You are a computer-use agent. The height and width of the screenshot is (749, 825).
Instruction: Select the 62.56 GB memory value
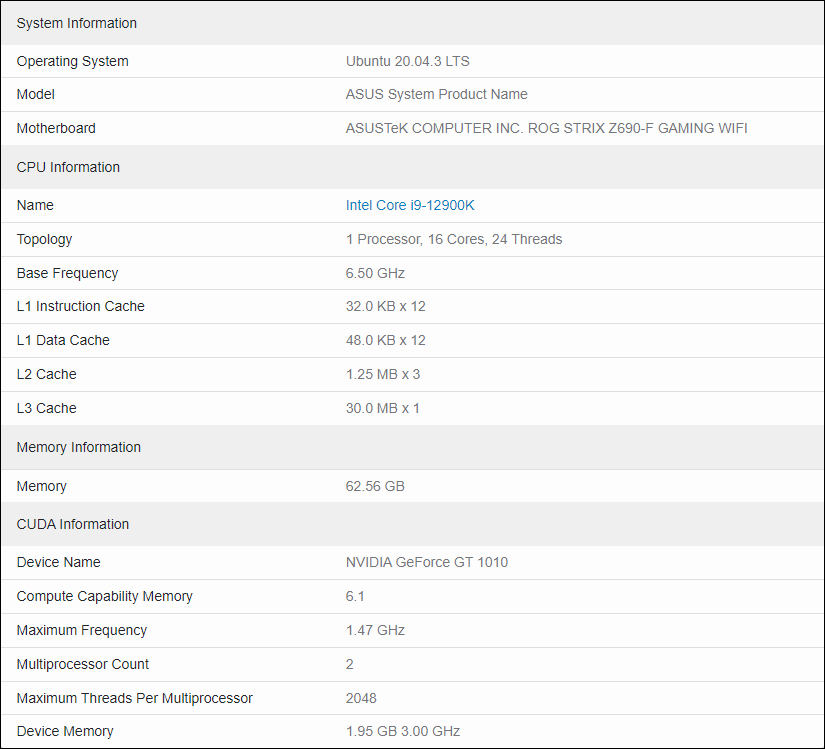pos(375,486)
